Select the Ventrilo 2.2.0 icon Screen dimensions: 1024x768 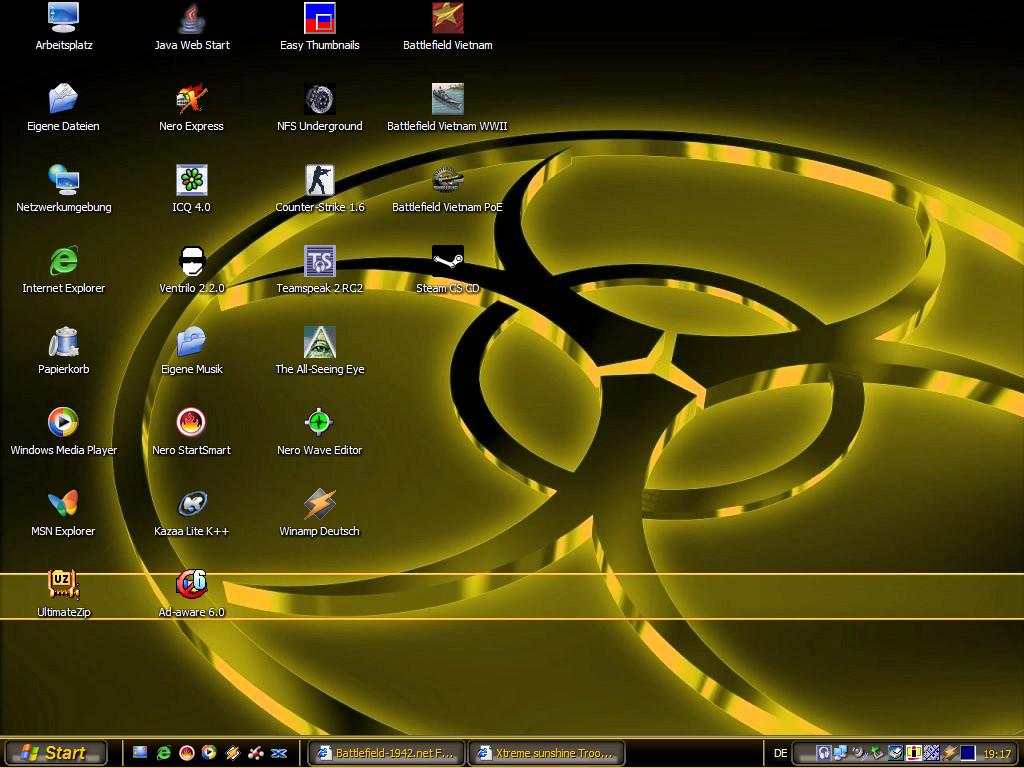191,270
